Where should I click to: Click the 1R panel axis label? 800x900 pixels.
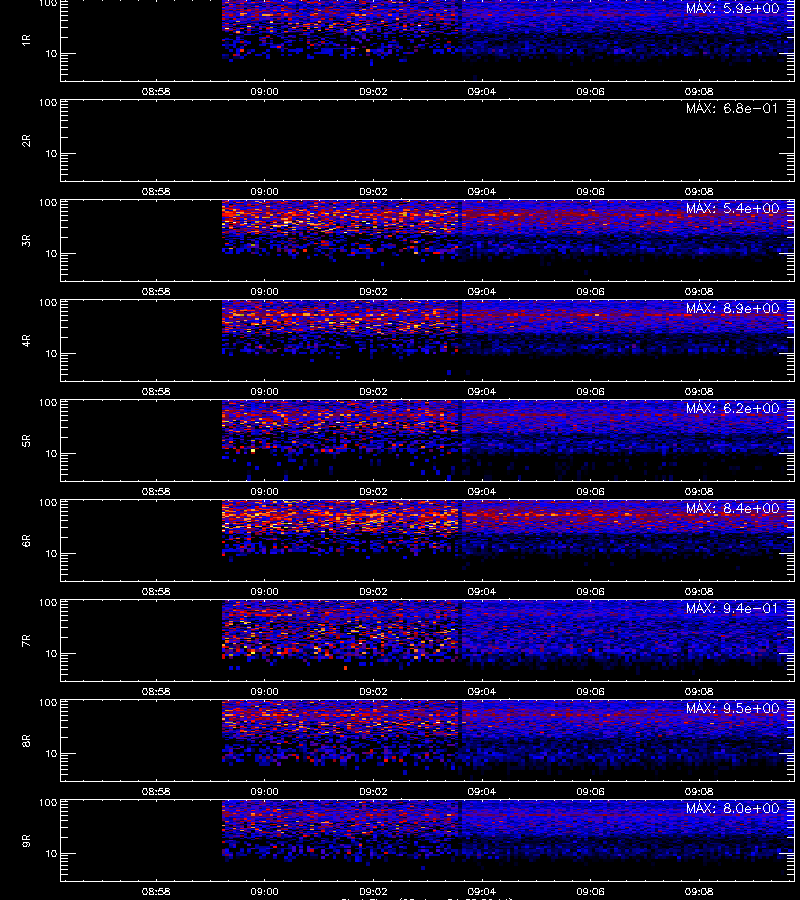pos(26,40)
